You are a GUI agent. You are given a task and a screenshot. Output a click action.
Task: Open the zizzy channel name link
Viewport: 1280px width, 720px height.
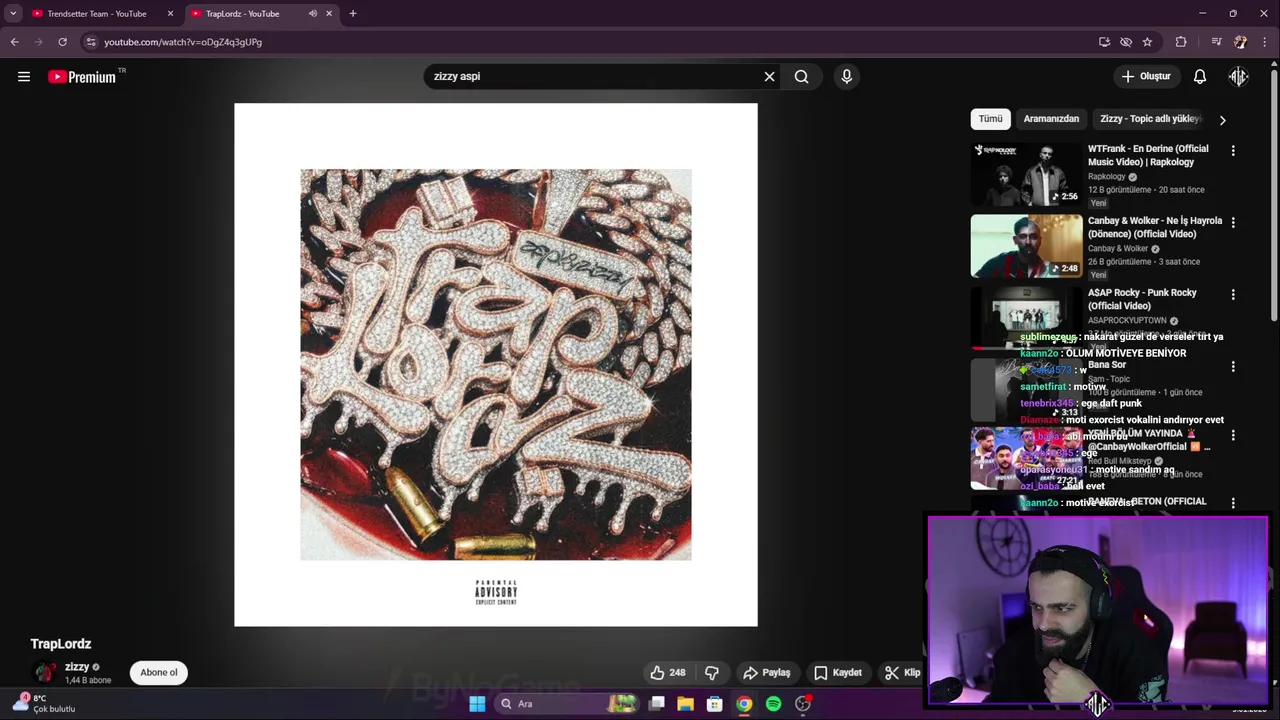point(77,667)
